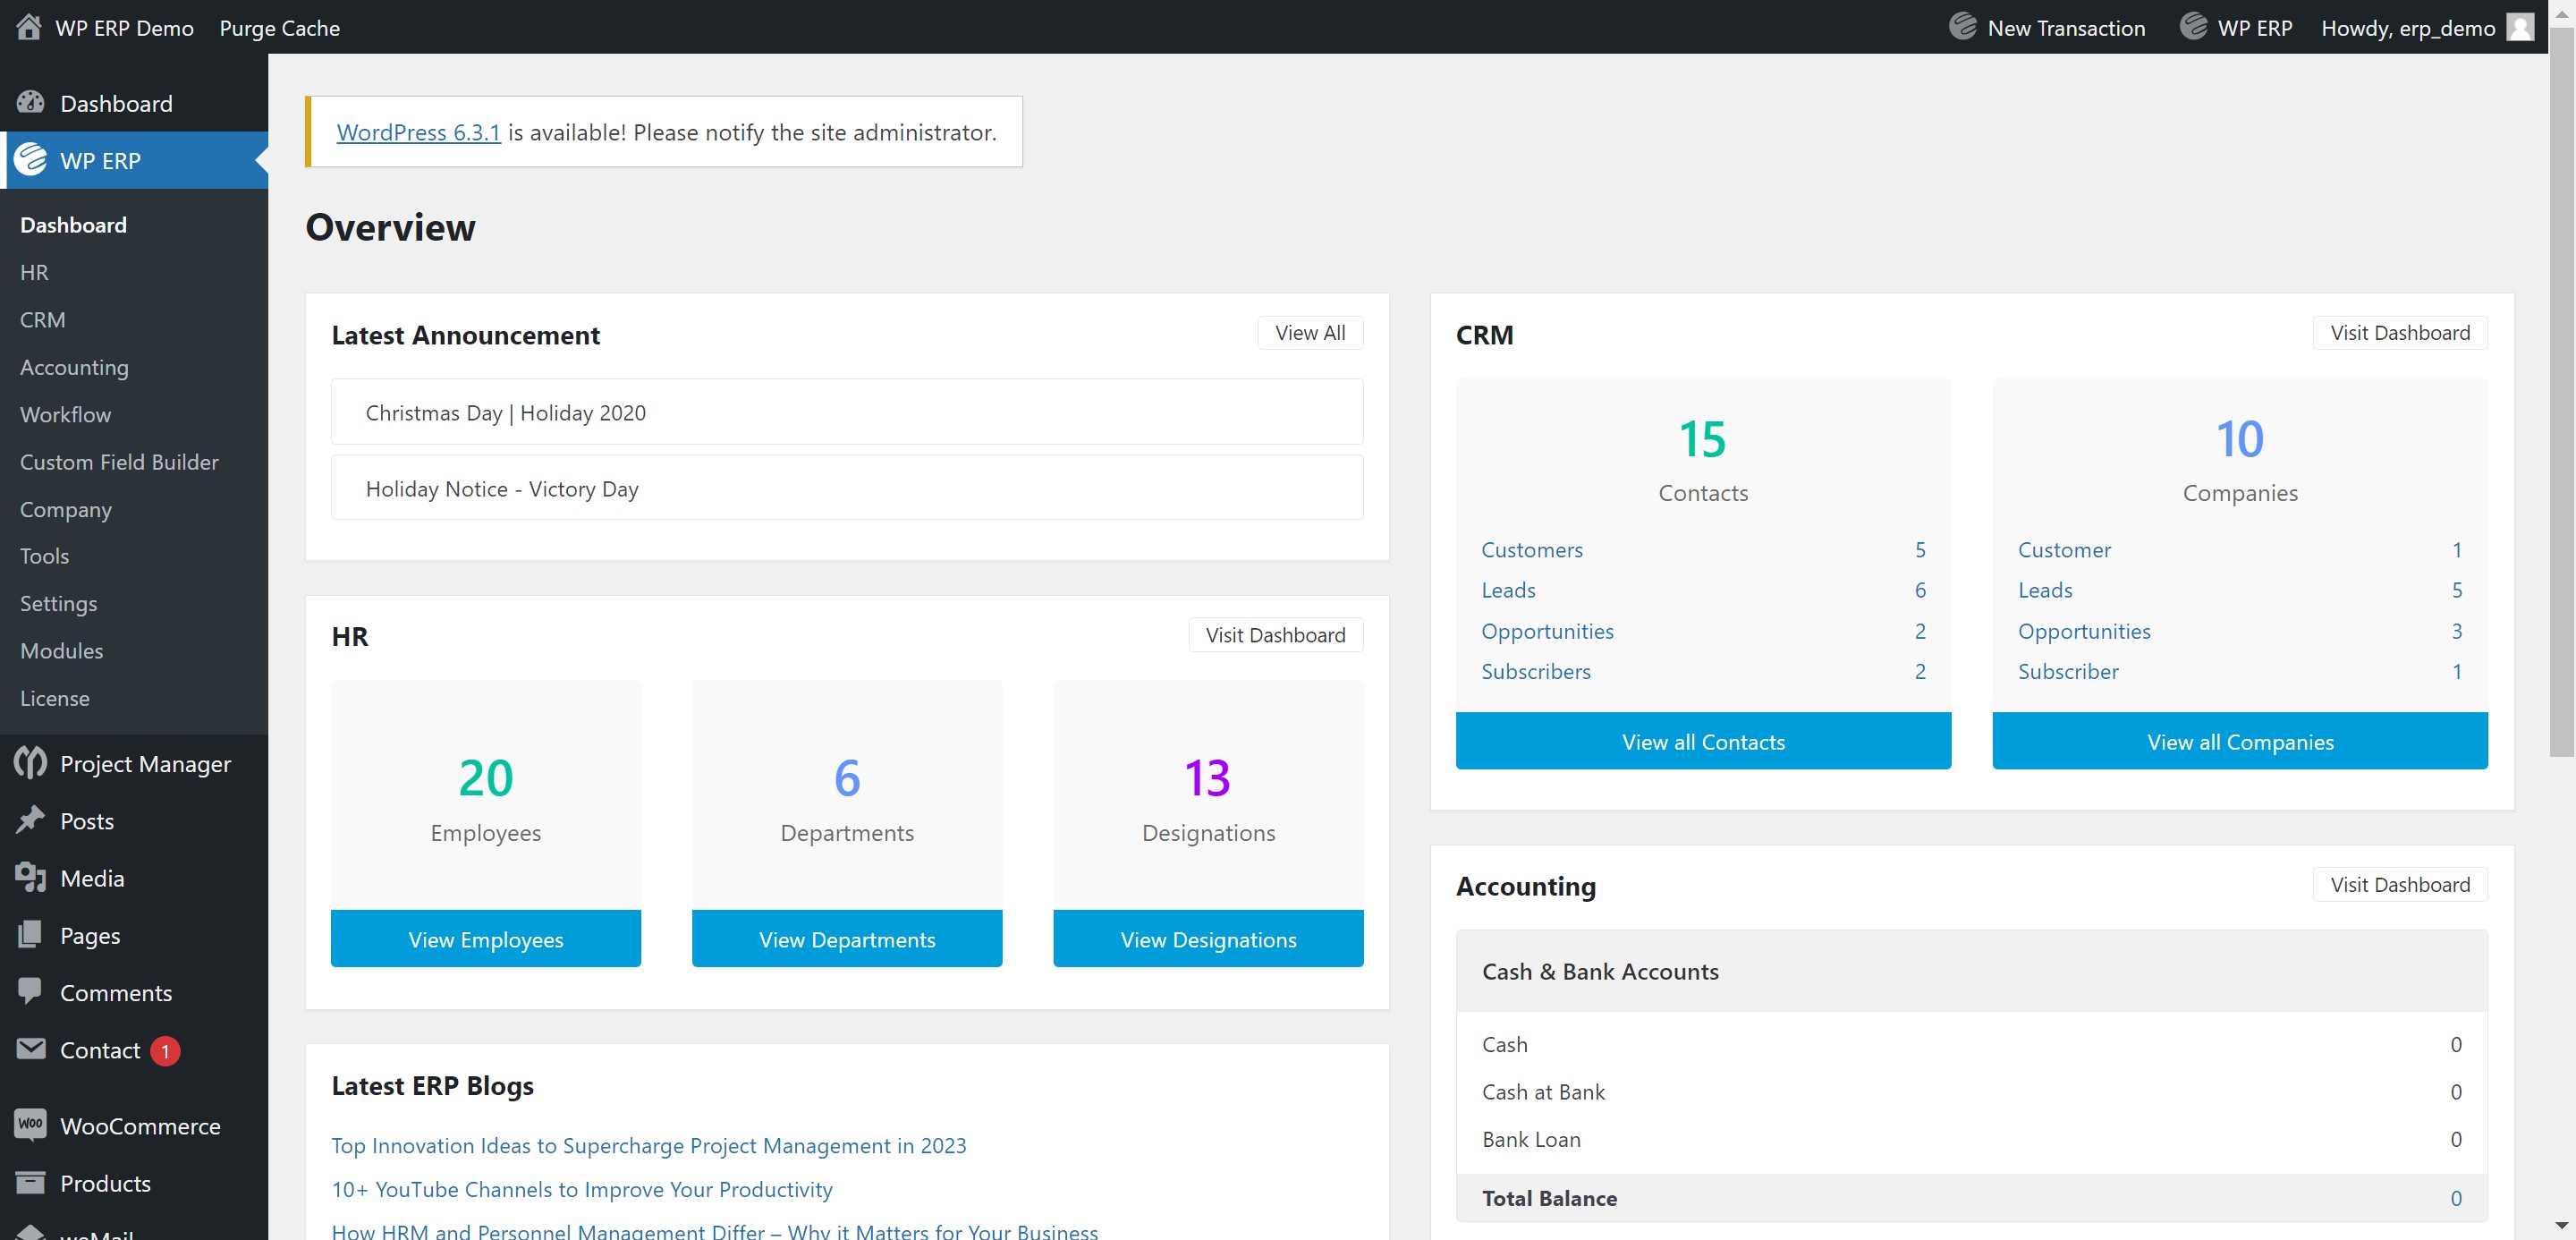Image resolution: width=2576 pixels, height=1240 pixels.
Task: Open Holiday Notice - Victory Day announcement
Action: (846, 488)
